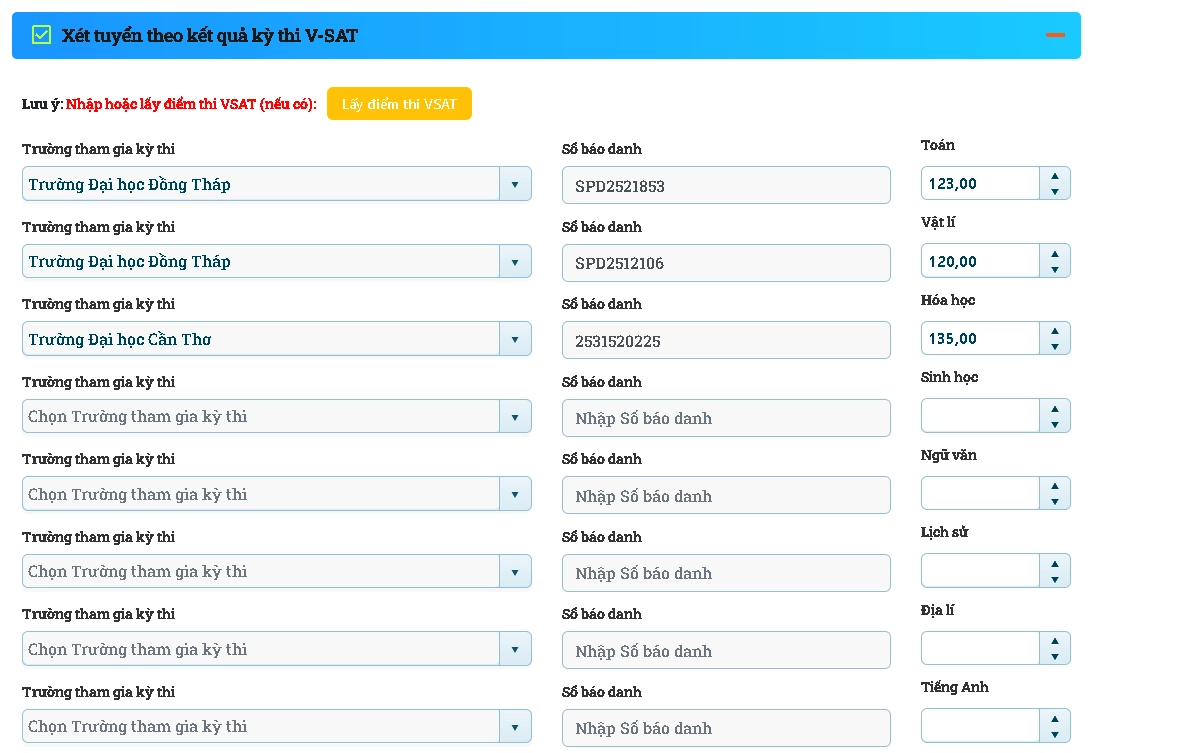The height and width of the screenshot is (753, 1178).
Task: Increase the Toán score with up arrow
Action: pyautogui.click(x=1055, y=176)
